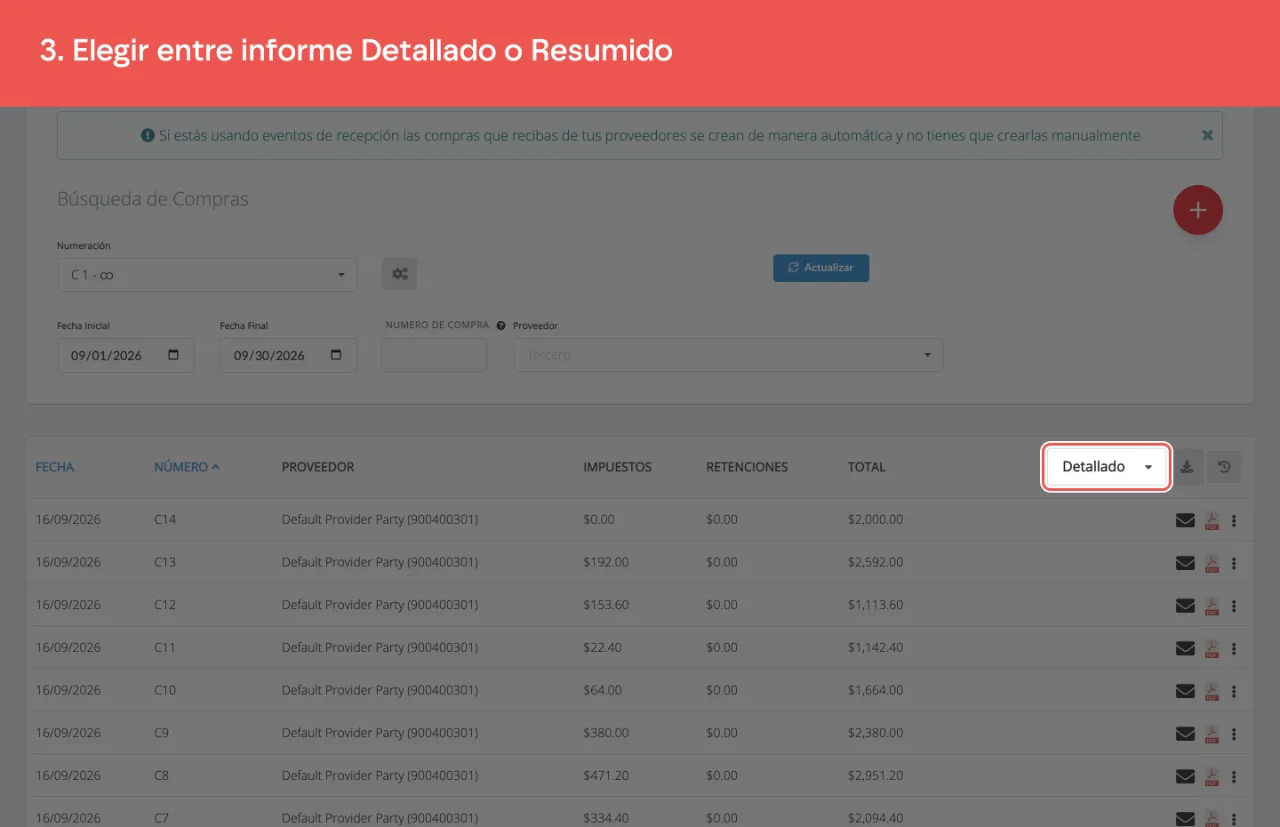Open the PDF for purchase C10
1280x827 pixels.
(x=1211, y=691)
